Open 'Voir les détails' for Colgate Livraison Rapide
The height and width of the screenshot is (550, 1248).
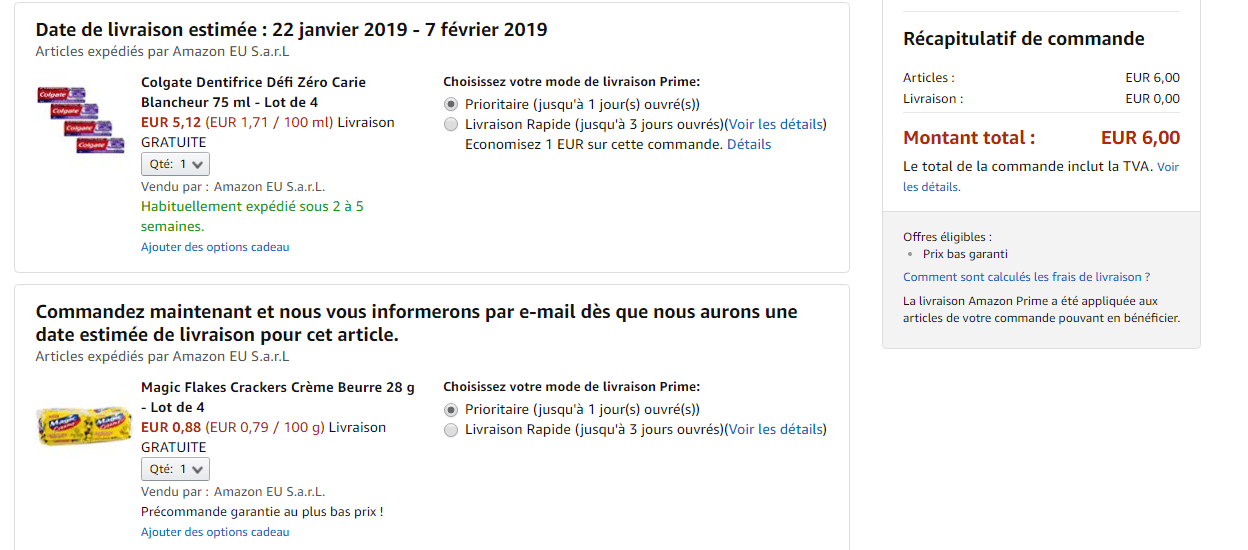pyautogui.click(x=775, y=125)
